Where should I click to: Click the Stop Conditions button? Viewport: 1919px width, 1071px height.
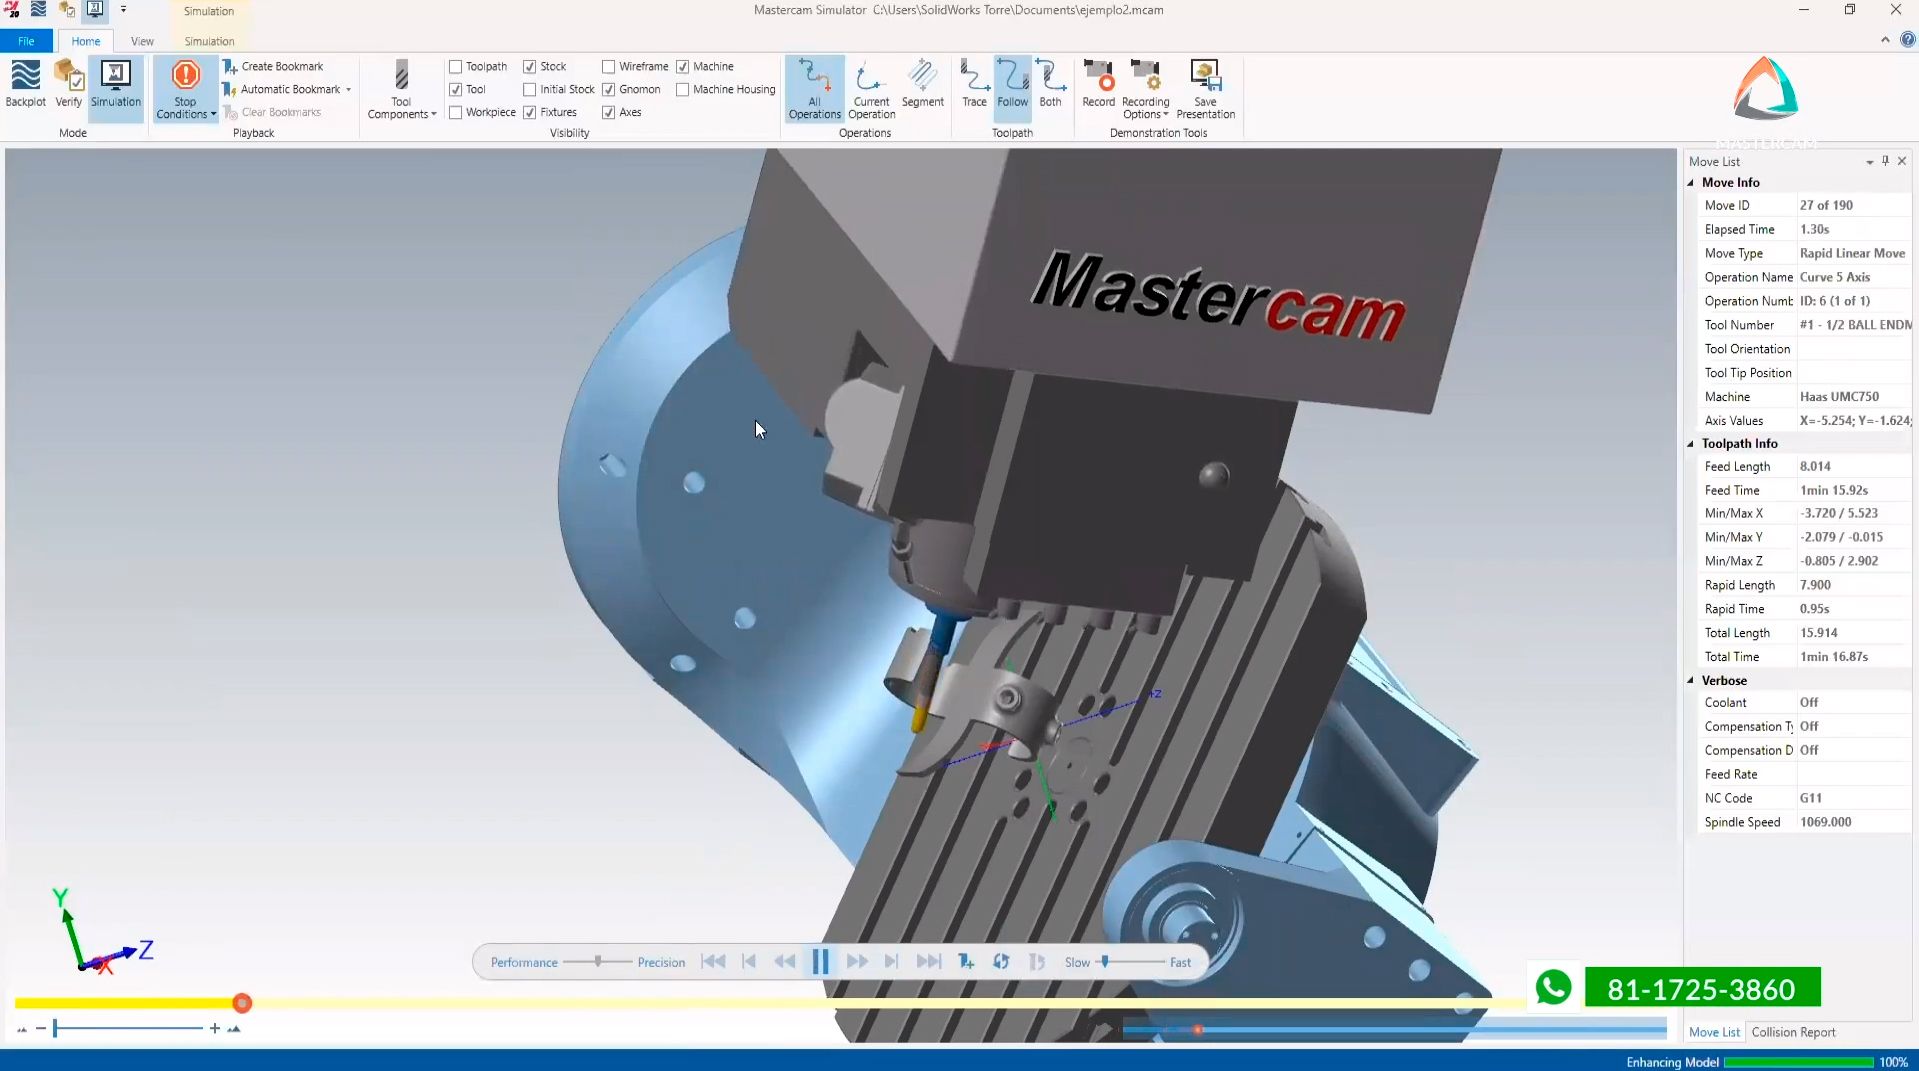(x=184, y=88)
